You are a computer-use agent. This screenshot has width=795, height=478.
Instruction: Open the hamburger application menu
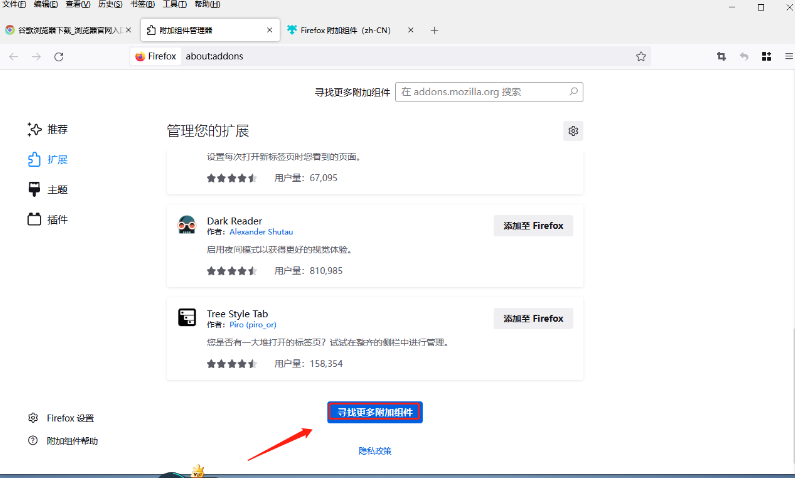[x=789, y=56]
